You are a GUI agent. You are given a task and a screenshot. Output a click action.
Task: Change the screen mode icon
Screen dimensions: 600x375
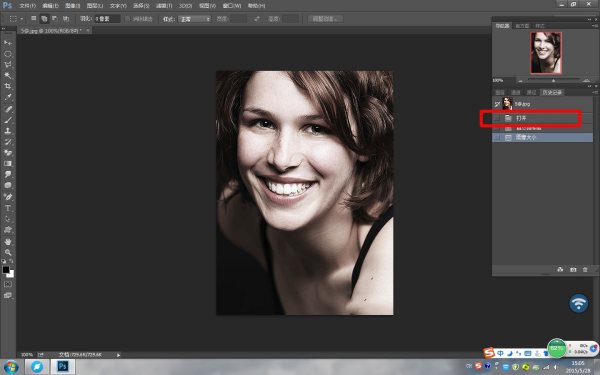click(8, 295)
